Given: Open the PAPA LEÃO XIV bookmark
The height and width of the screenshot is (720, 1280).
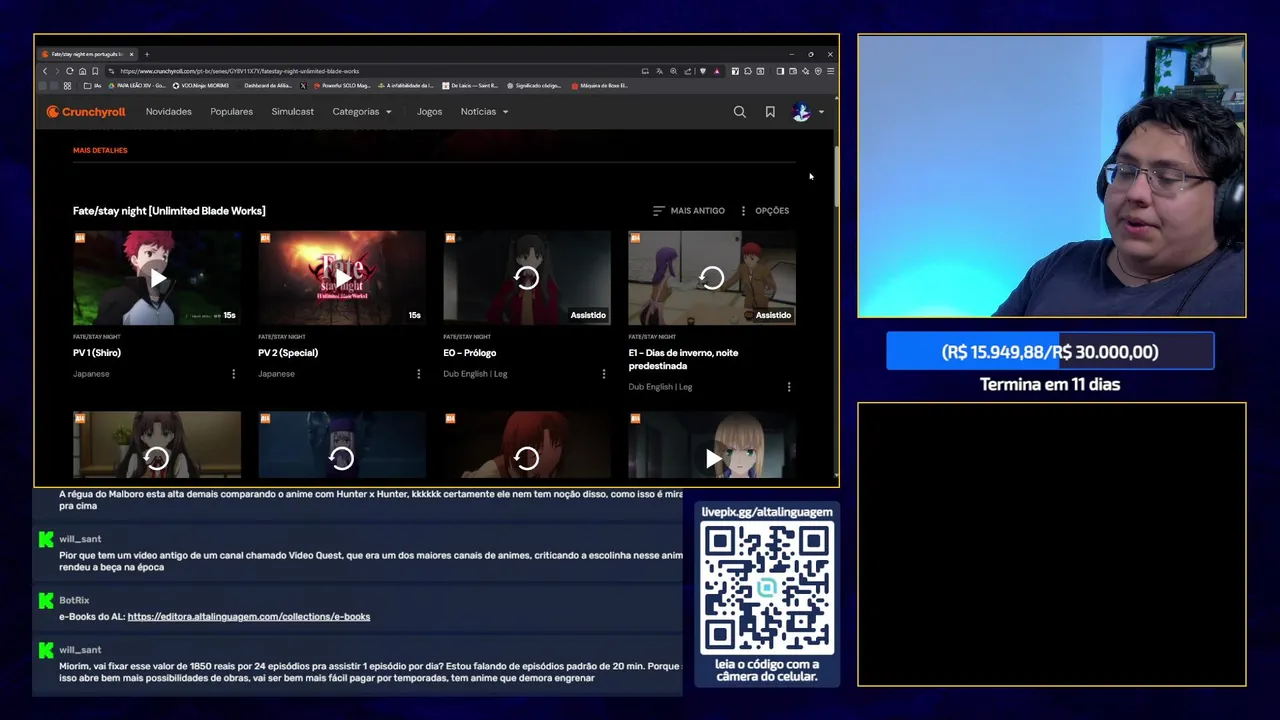Looking at the screenshot, I should click(137, 86).
